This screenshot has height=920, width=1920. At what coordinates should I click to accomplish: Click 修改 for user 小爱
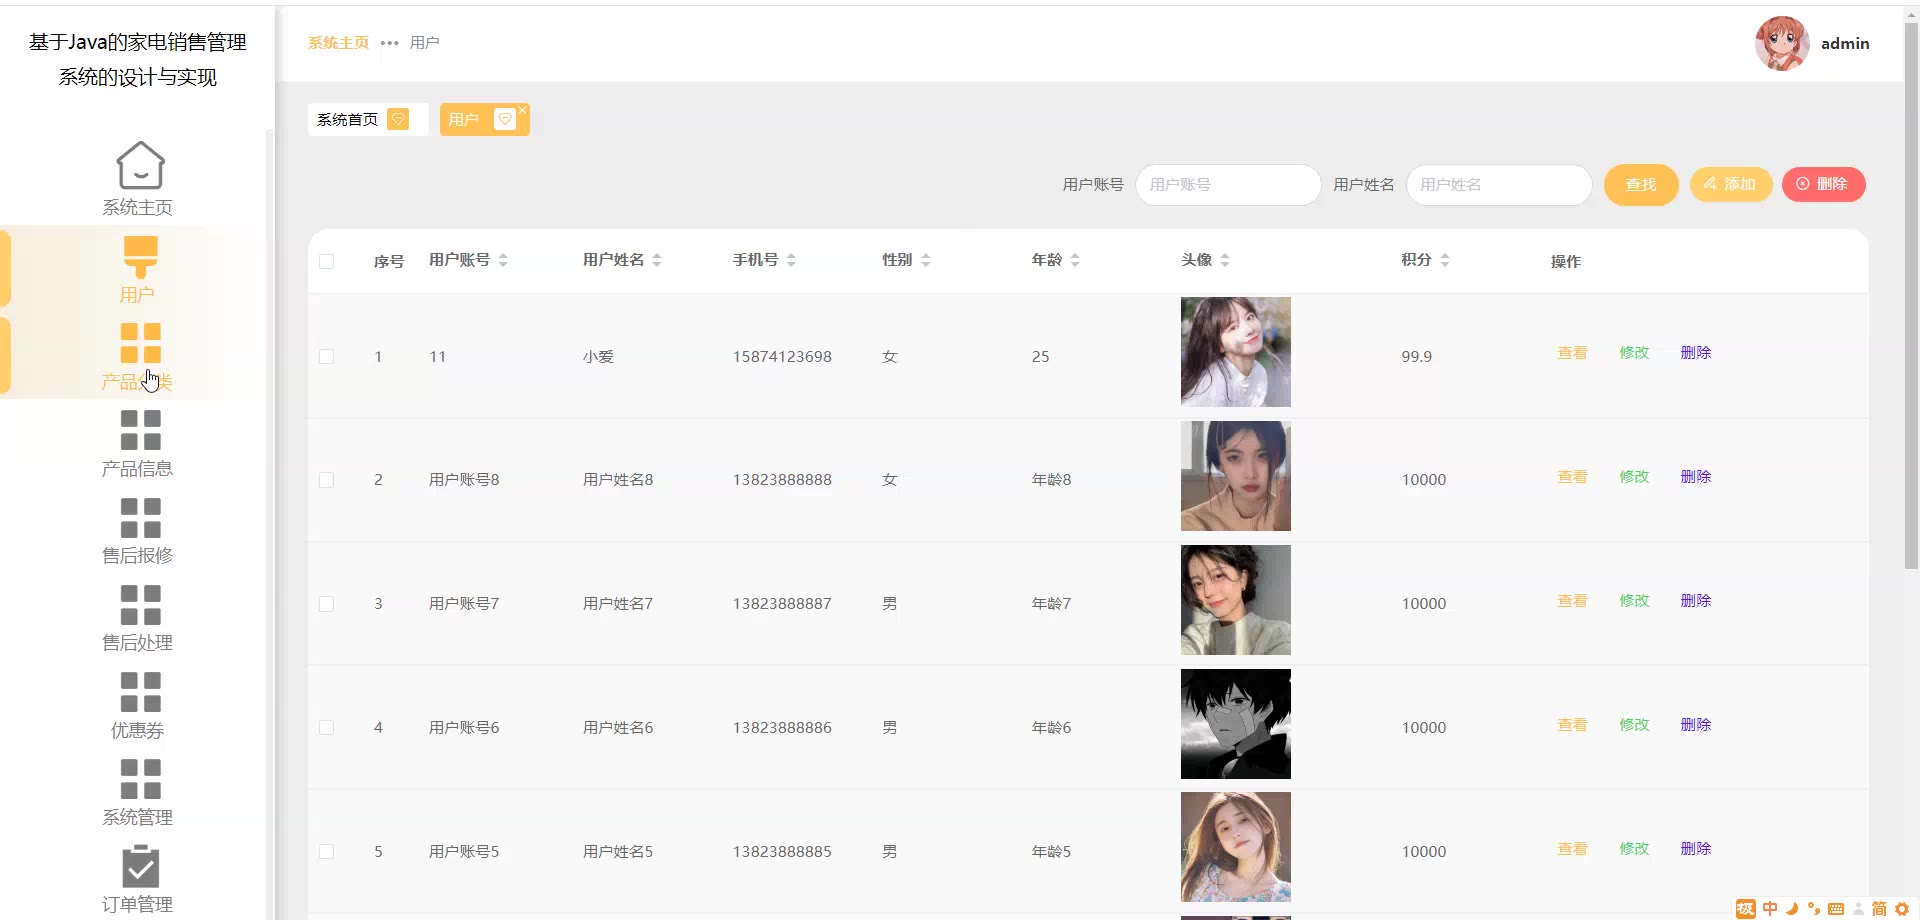click(1634, 353)
